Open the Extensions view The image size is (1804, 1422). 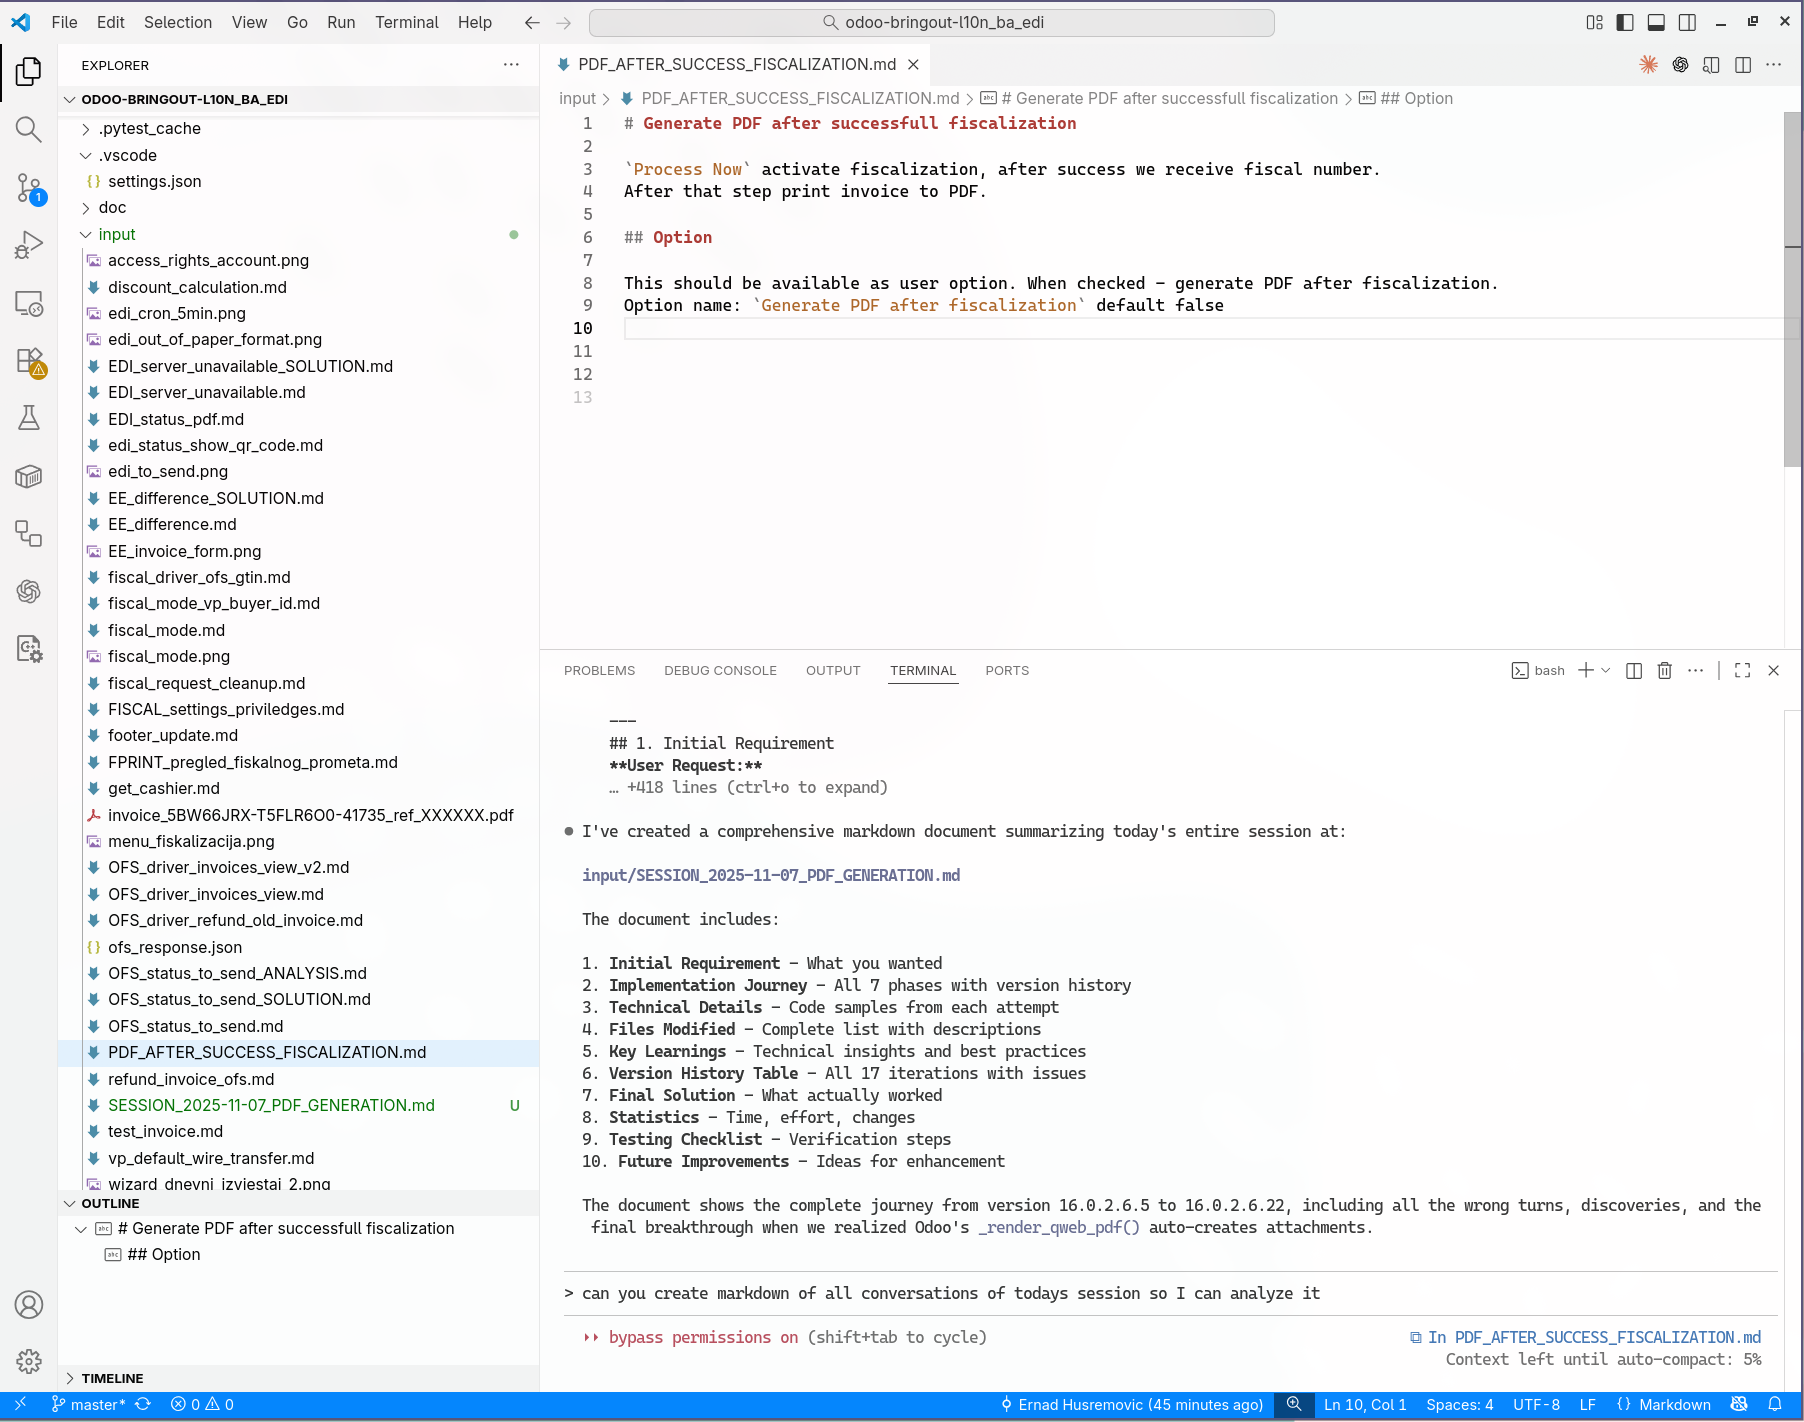pyautogui.click(x=29, y=361)
